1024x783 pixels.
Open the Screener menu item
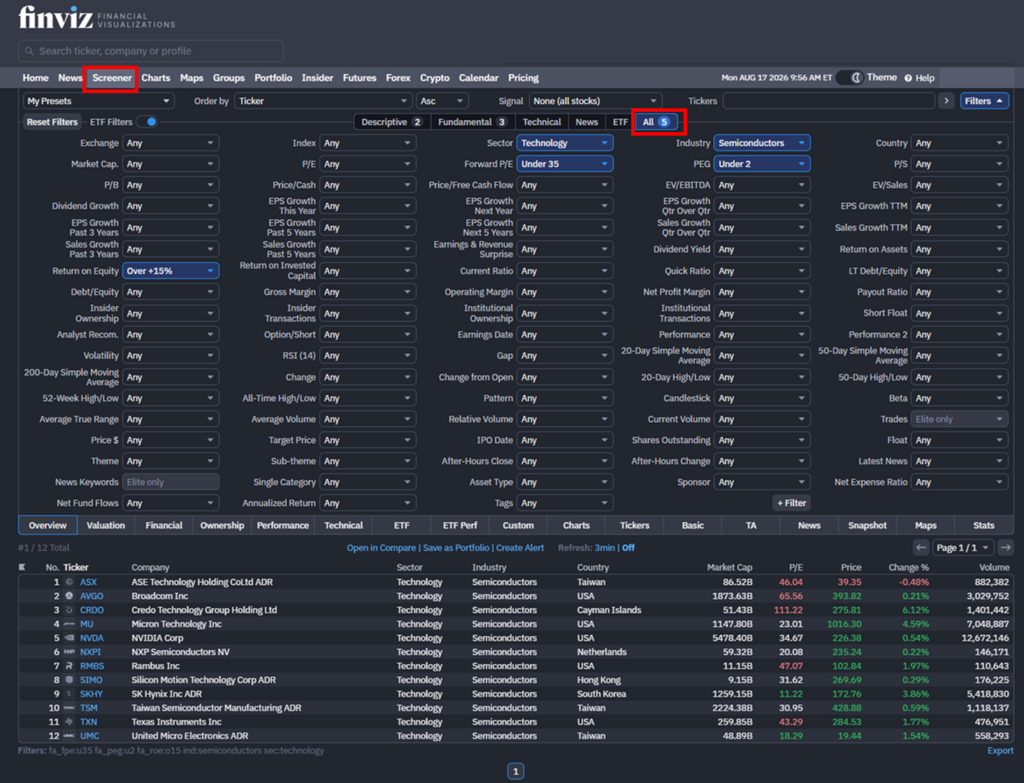(112, 78)
